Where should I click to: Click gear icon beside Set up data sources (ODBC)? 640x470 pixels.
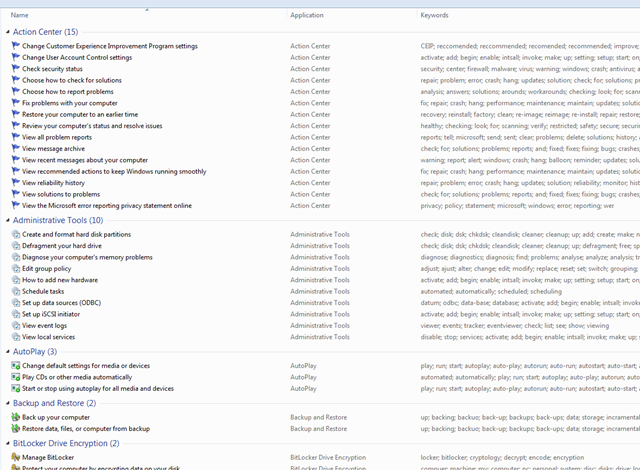pyautogui.click(x=16, y=303)
